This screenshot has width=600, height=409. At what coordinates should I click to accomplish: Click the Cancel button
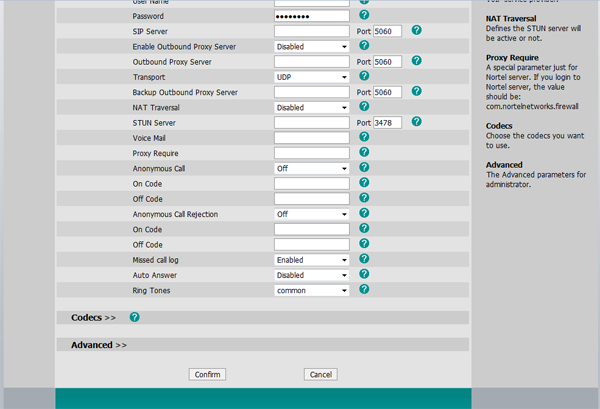point(320,374)
